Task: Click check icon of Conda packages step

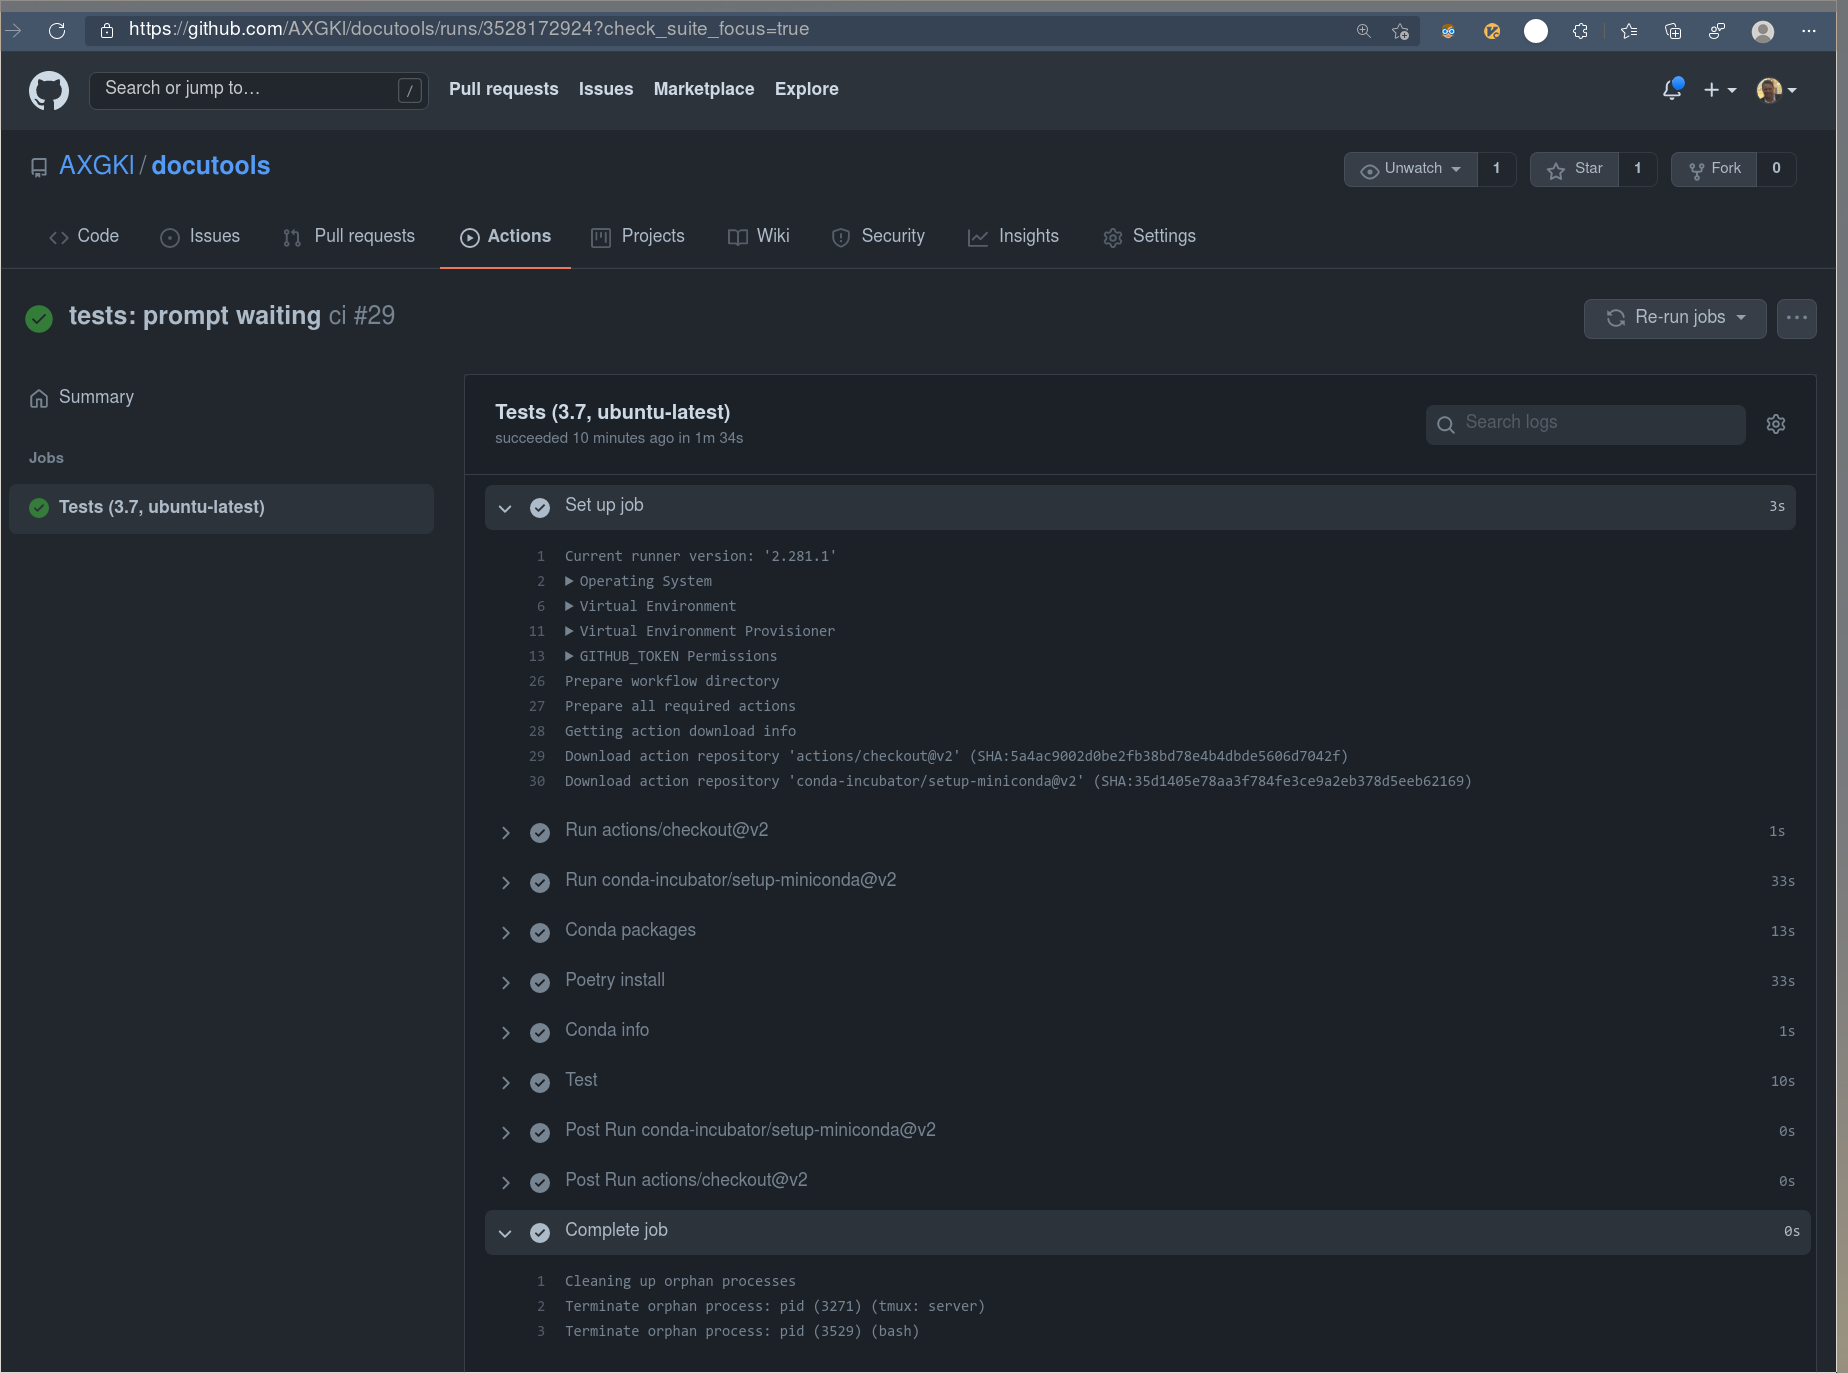Action: pyautogui.click(x=540, y=932)
